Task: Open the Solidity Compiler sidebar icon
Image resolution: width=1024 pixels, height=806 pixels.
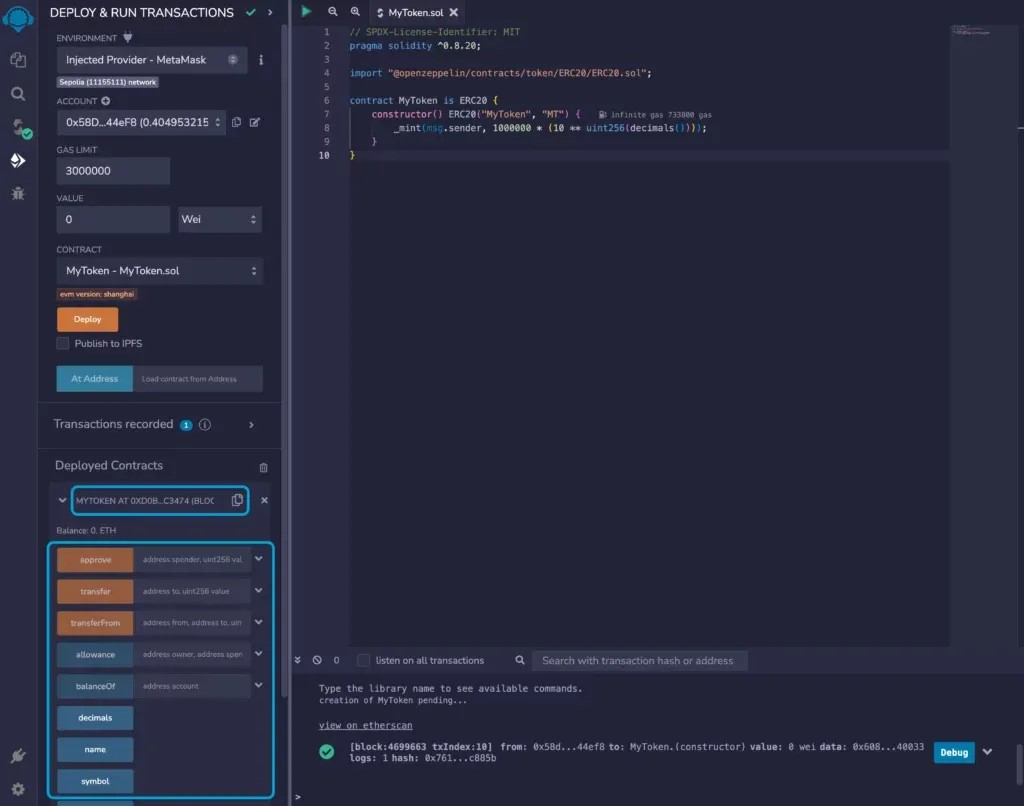Action: point(20,127)
